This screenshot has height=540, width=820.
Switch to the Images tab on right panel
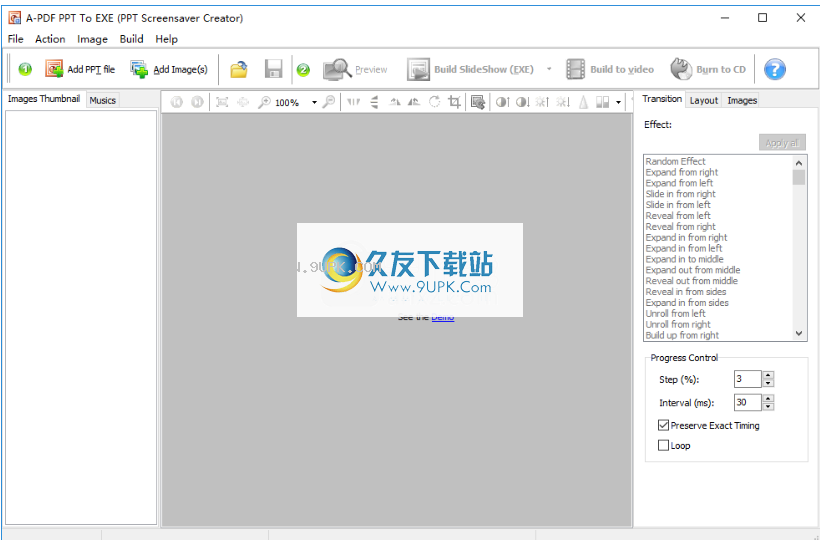click(x=742, y=100)
